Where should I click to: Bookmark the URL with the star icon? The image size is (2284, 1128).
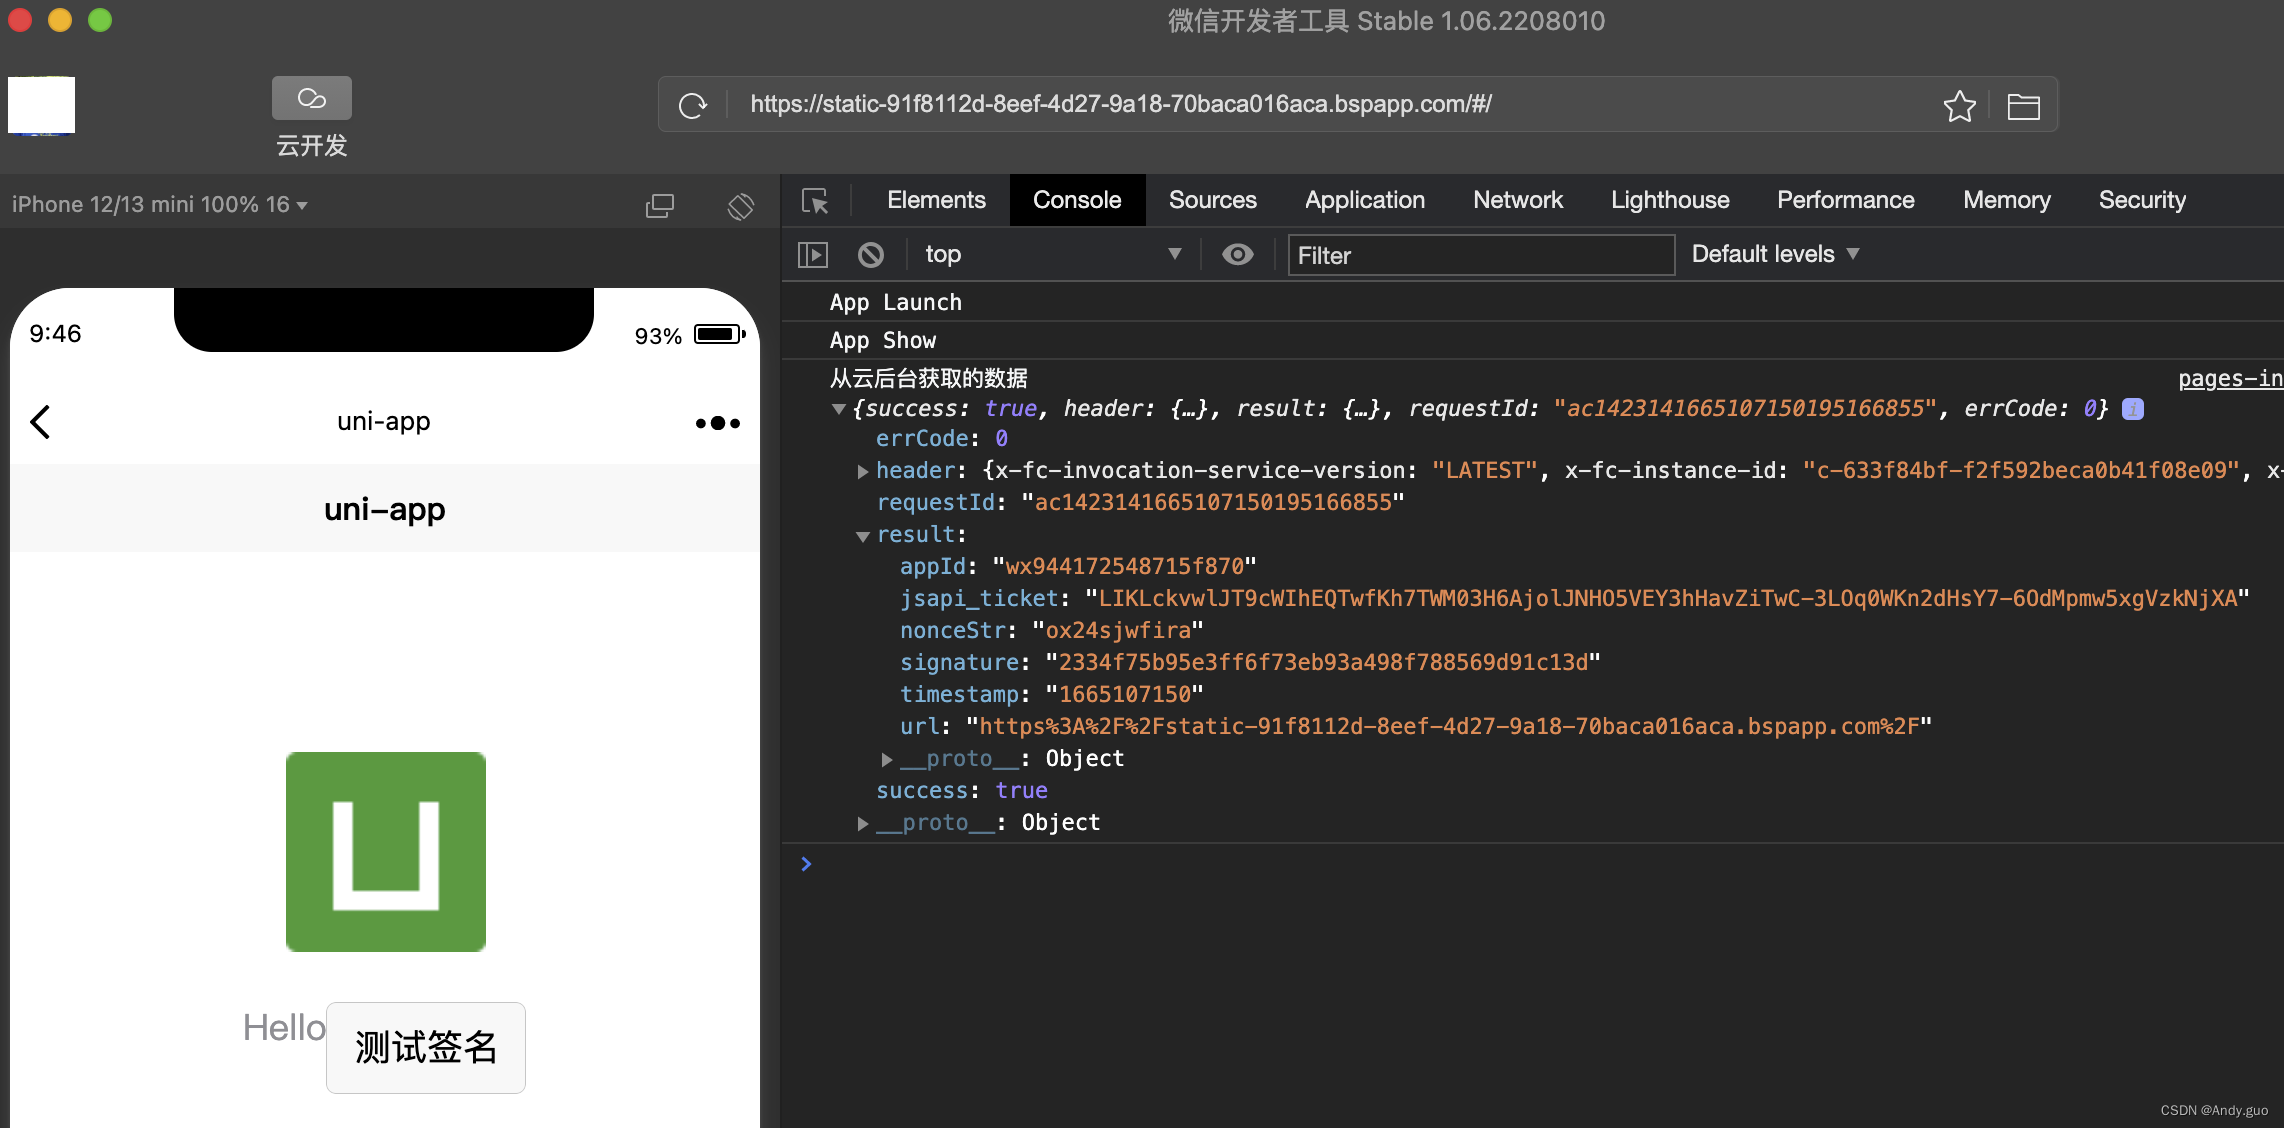point(1959,105)
